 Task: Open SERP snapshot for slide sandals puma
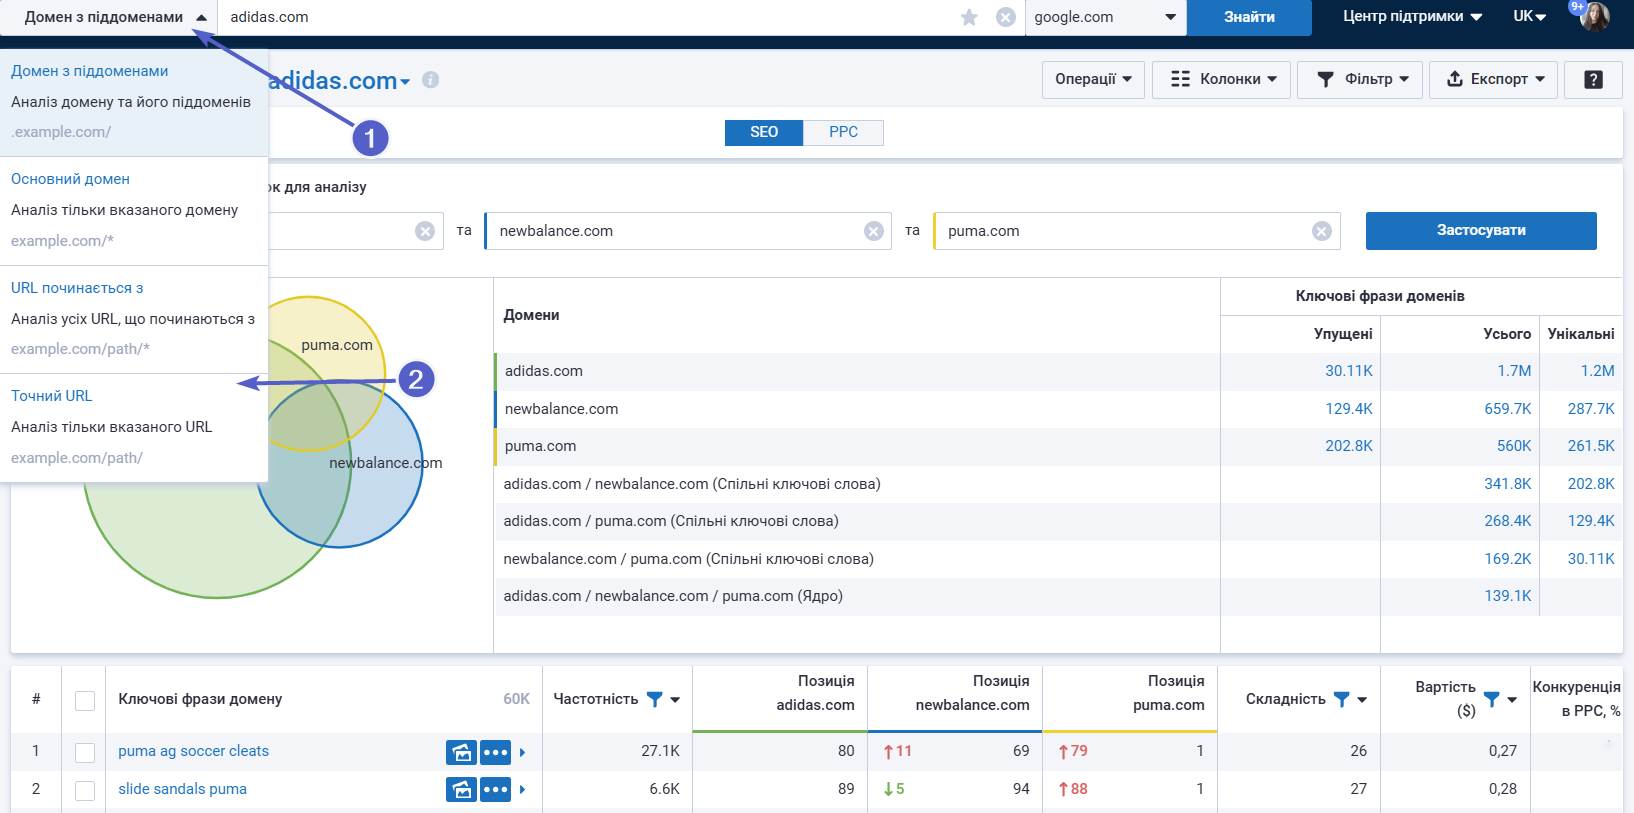(x=461, y=790)
